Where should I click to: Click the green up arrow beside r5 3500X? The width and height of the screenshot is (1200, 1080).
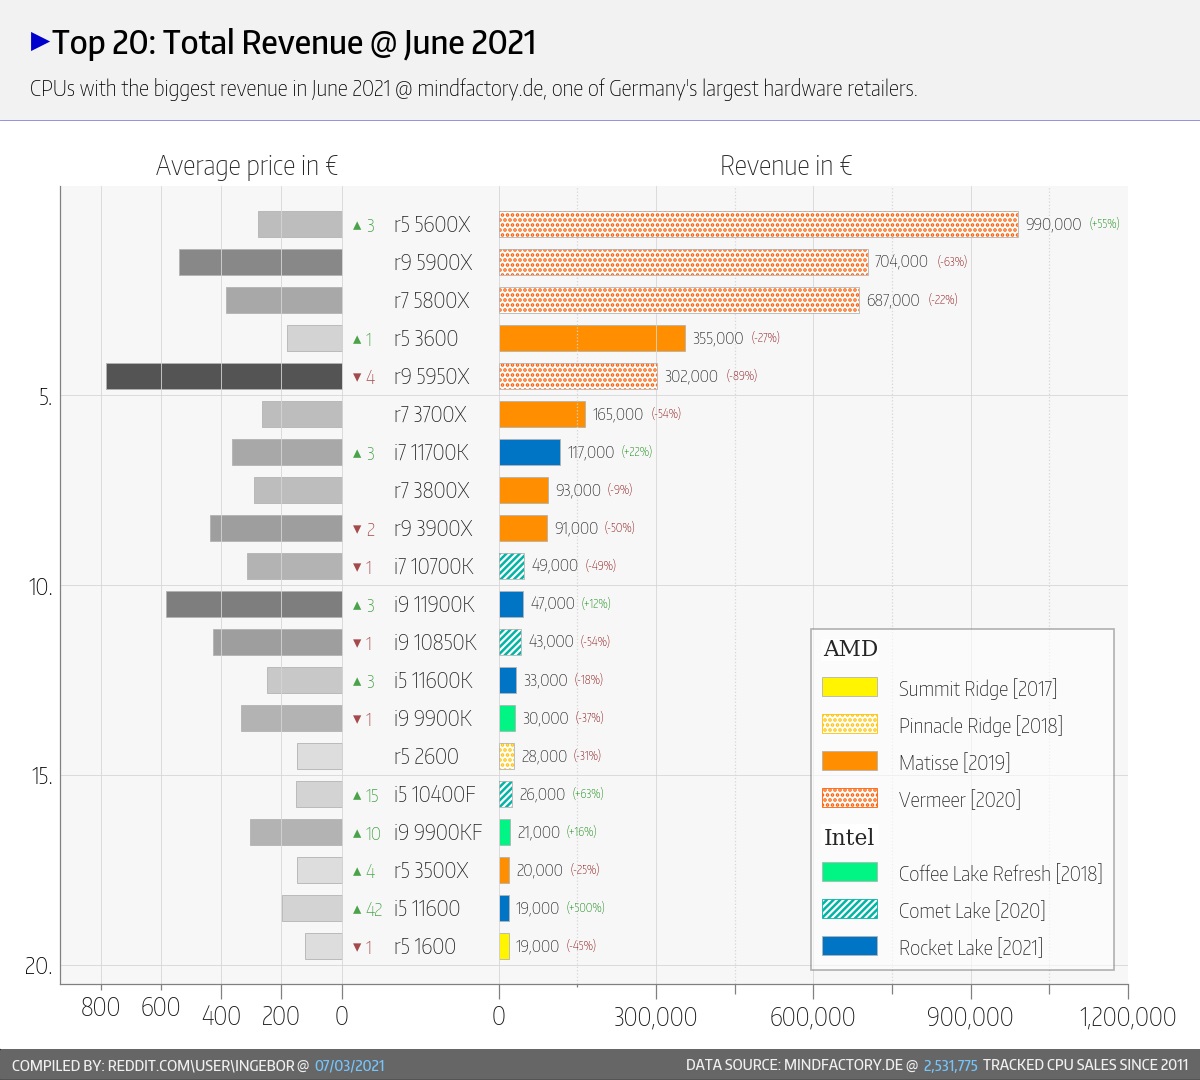357,872
